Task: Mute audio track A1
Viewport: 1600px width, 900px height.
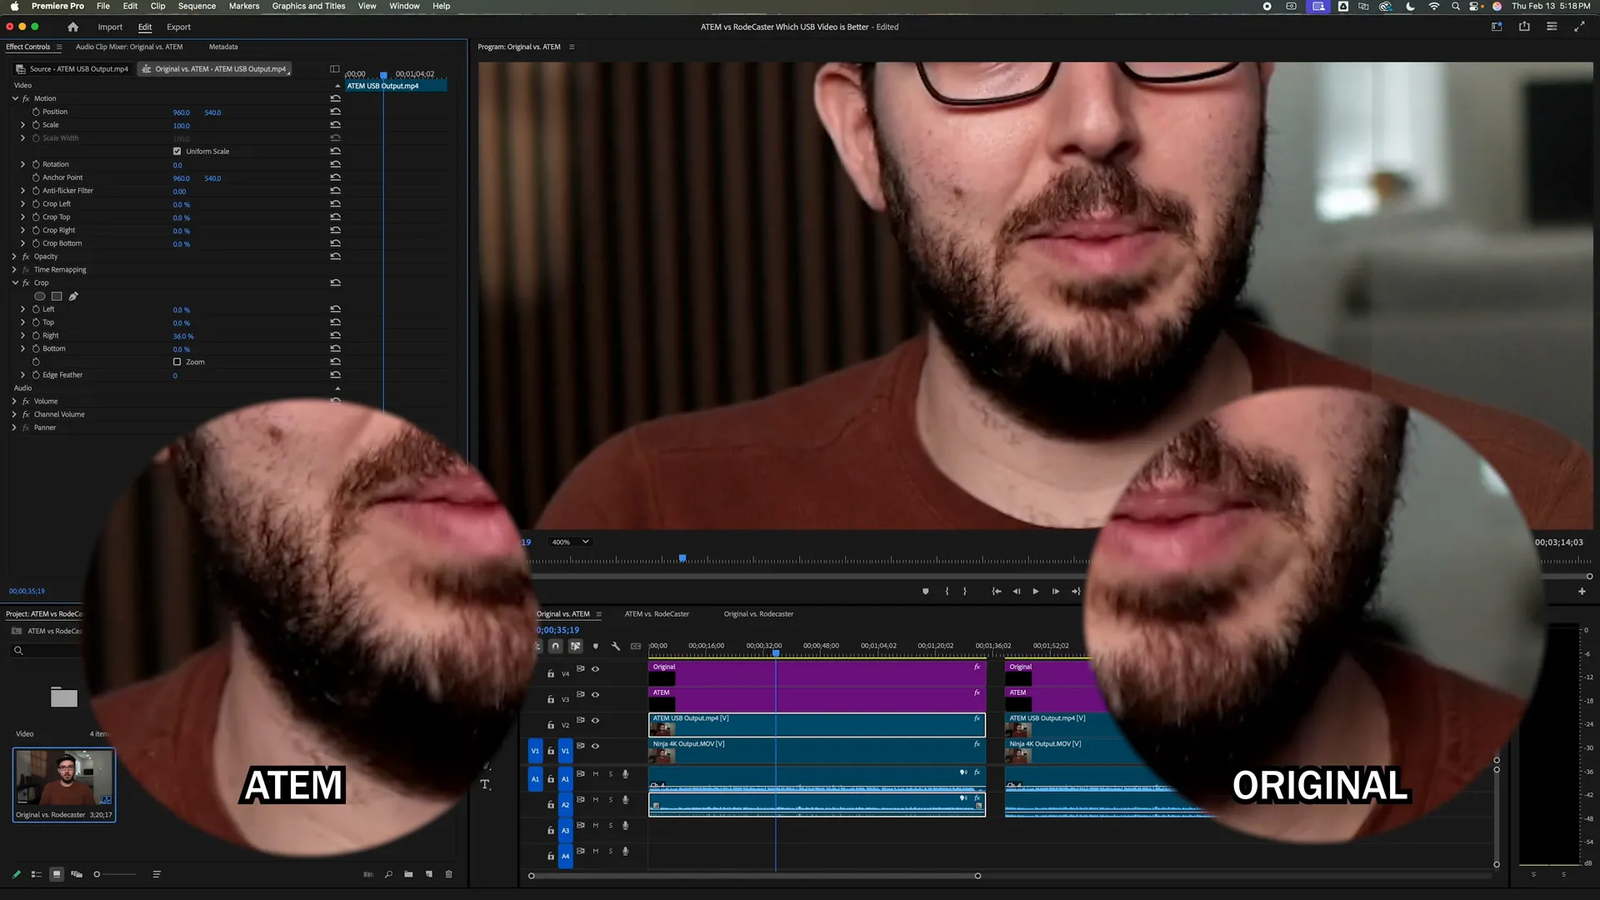Action: [595, 774]
